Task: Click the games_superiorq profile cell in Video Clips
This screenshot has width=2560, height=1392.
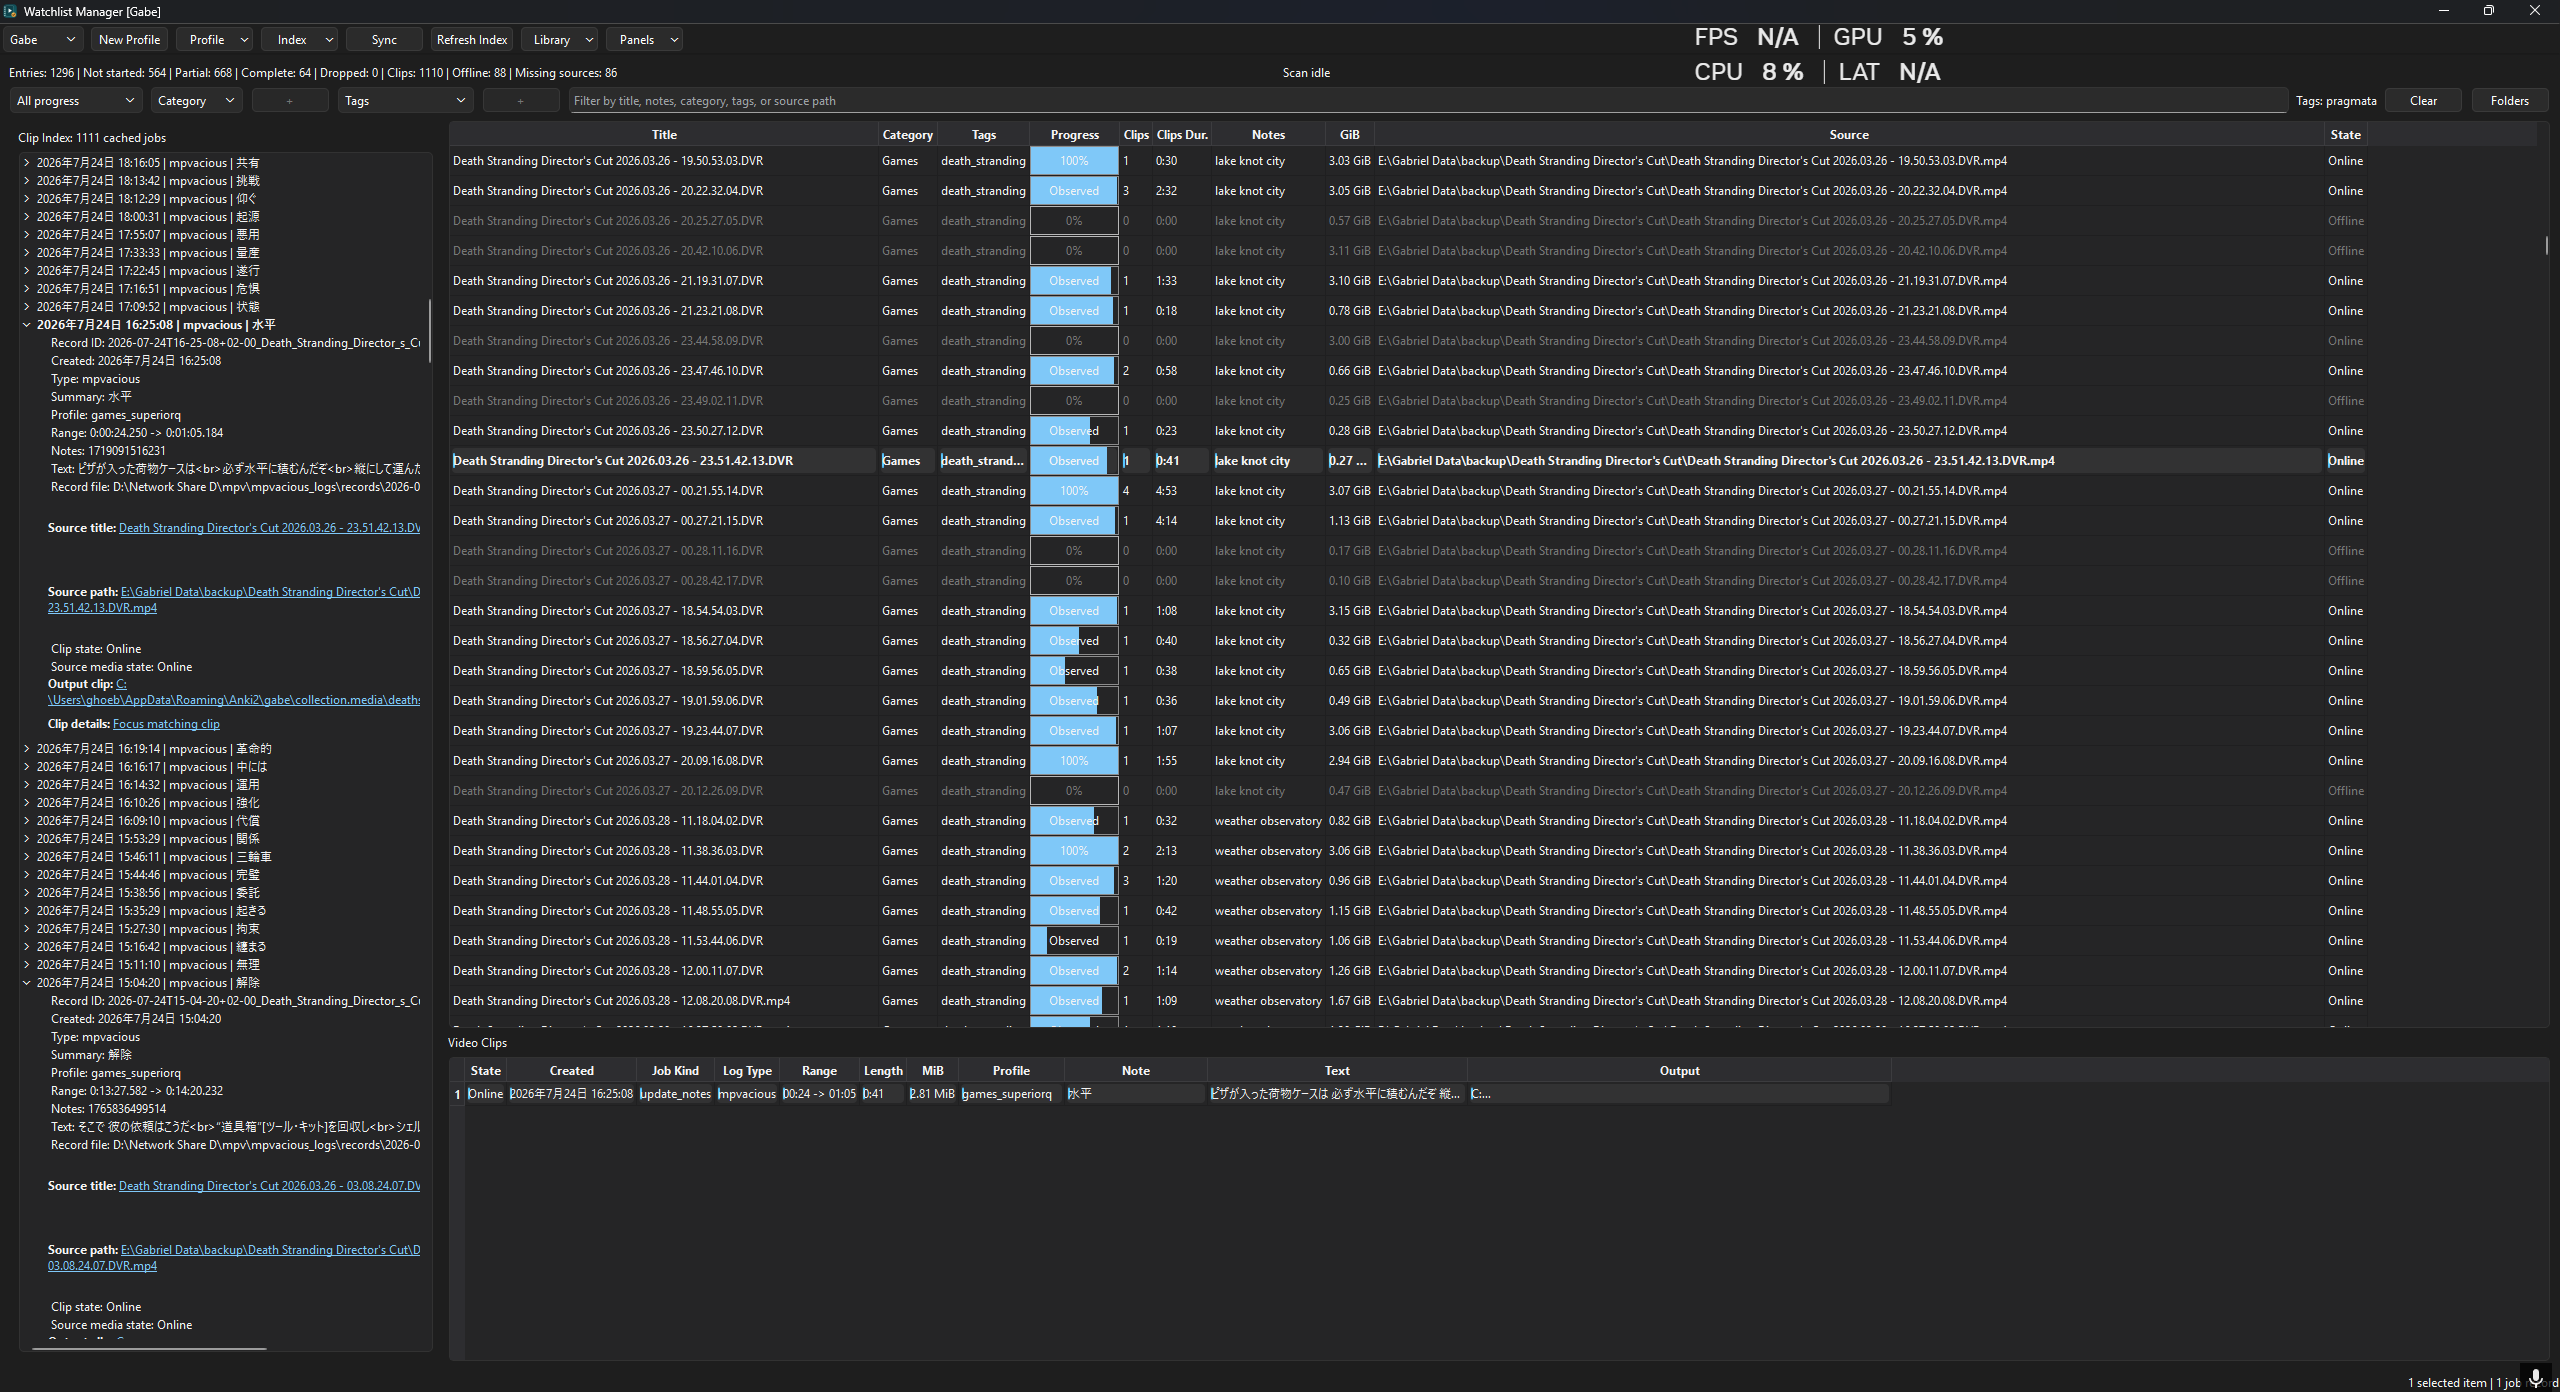Action: pyautogui.click(x=1010, y=1094)
